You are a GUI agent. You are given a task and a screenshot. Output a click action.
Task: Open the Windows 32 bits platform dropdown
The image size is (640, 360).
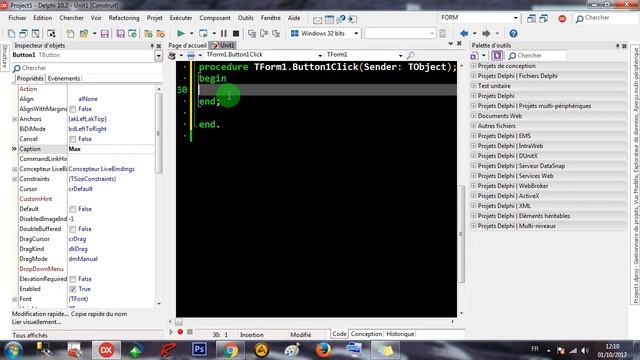pos(356,33)
